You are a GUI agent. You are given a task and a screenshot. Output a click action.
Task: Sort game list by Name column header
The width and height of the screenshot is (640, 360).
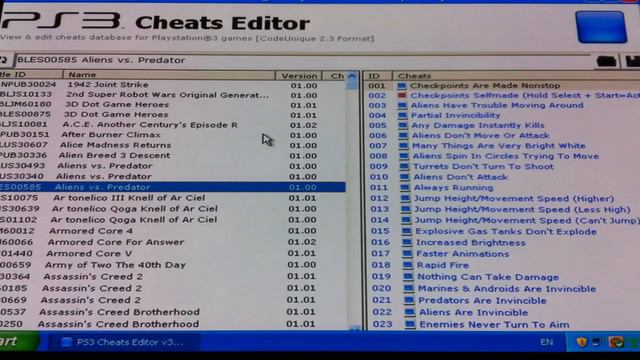169,75
